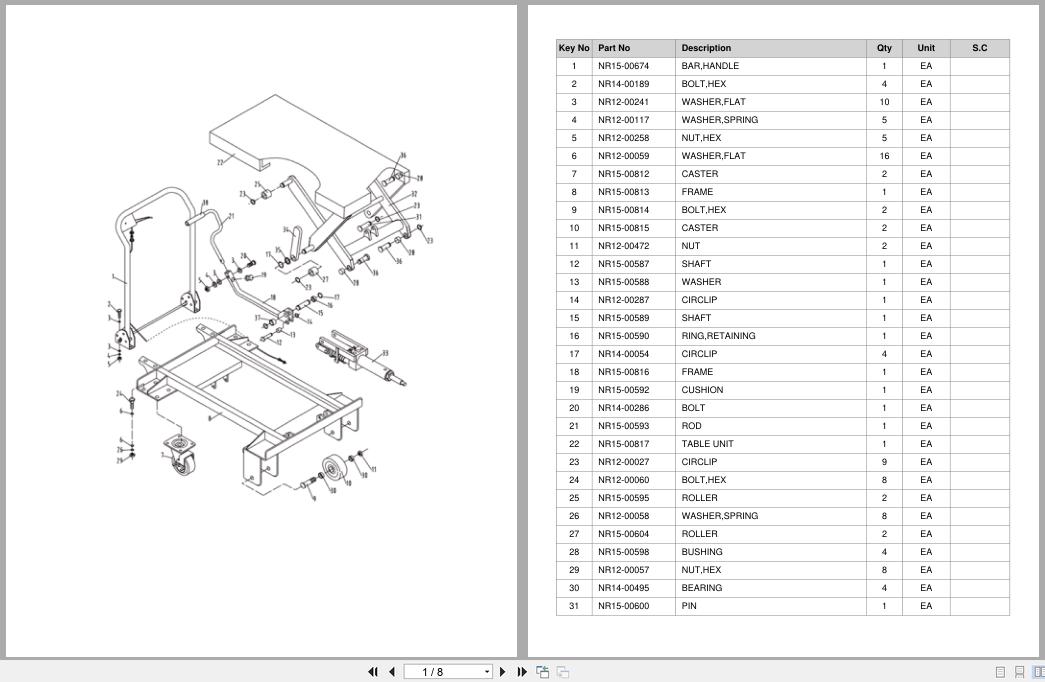Screen dimensions: 1045x682
Task: Click the exploded lift table diagram
Action: click(x=270, y=298)
